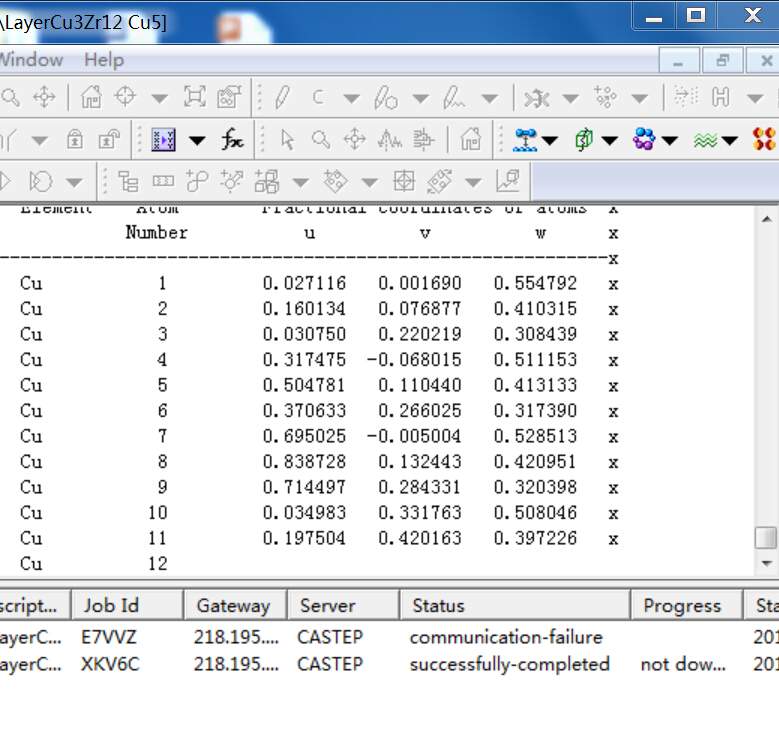Click the Status column header
Viewport: 779px width, 730px height.
coord(515,605)
